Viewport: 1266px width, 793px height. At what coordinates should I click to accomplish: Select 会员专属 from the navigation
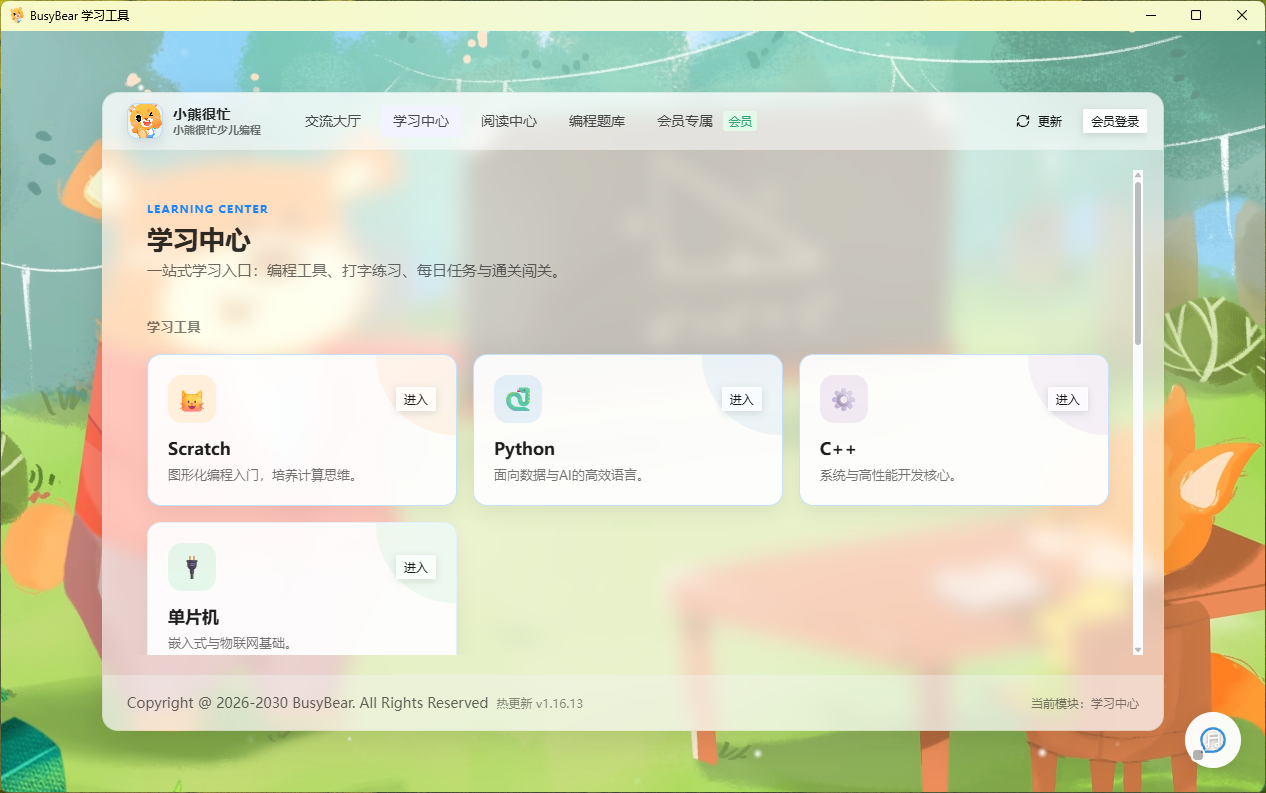pyautogui.click(x=684, y=120)
